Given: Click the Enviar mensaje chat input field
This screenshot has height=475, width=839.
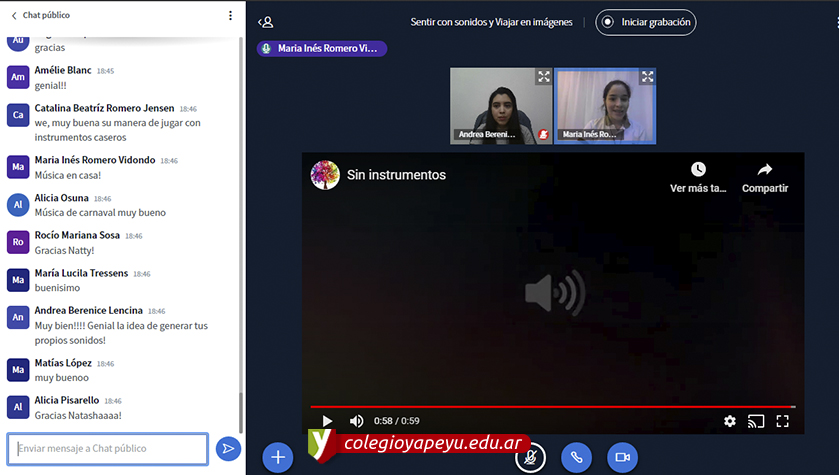Looking at the screenshot, I should tap(107, 449).
